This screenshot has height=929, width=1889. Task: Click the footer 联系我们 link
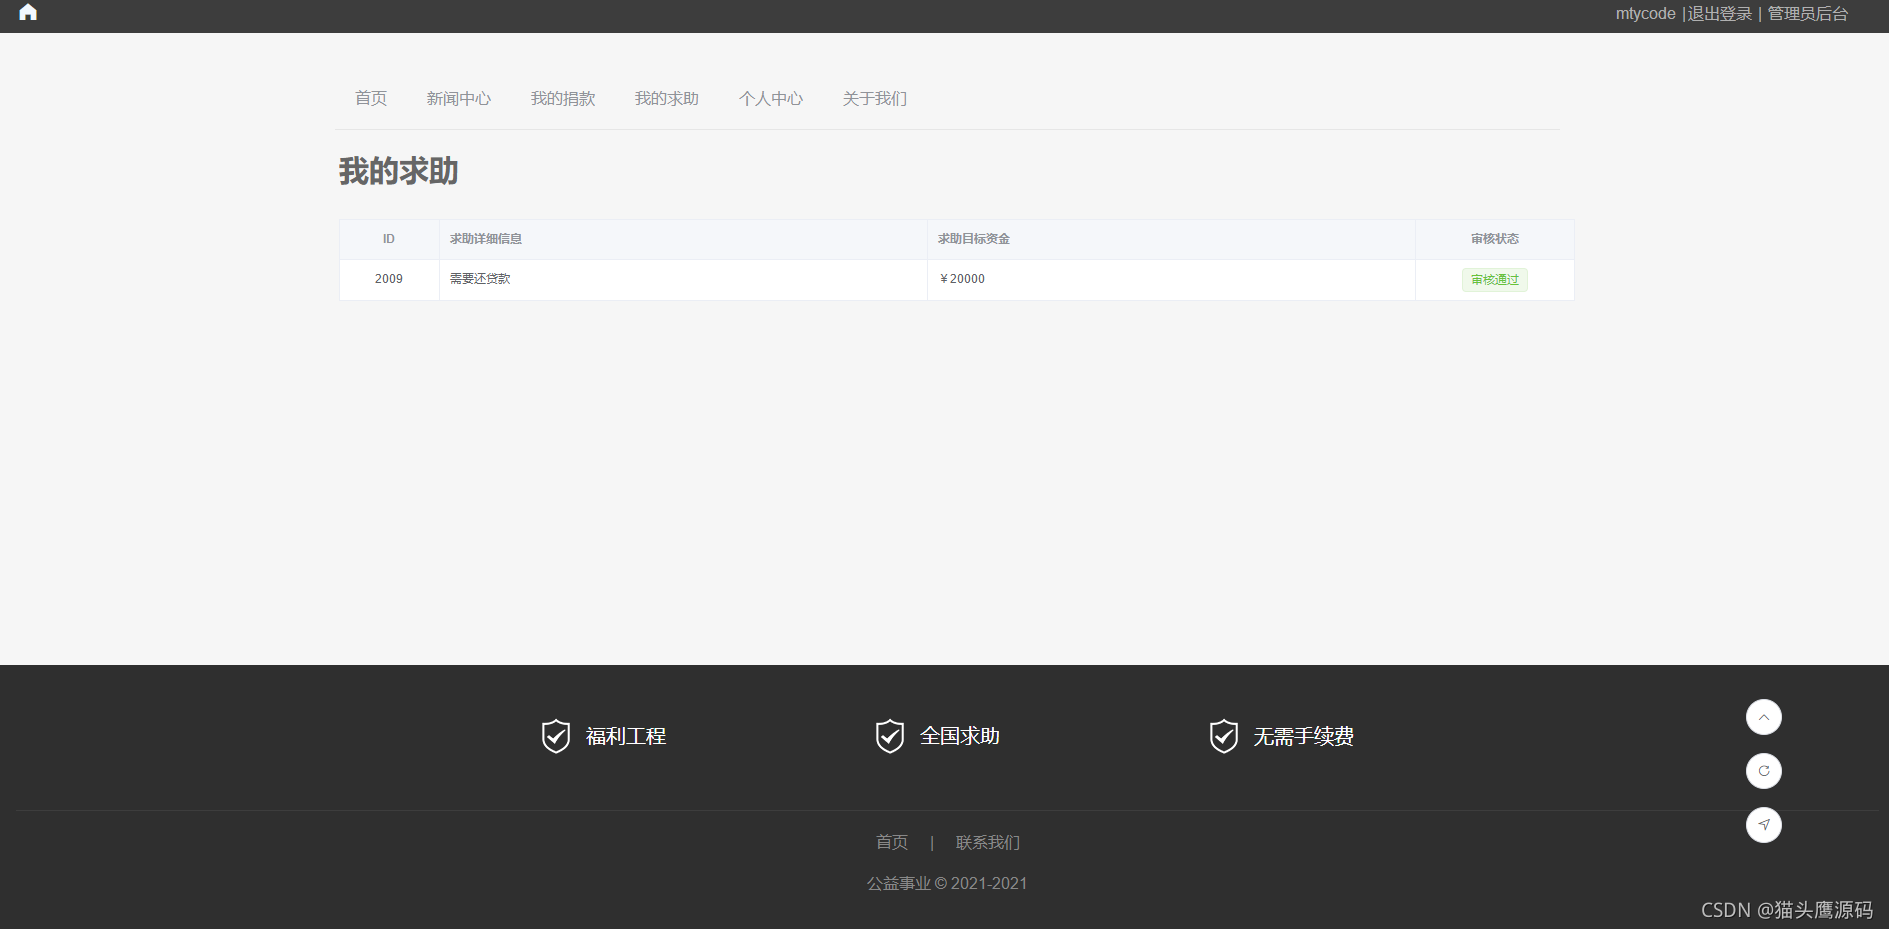(x=988, y=842)
